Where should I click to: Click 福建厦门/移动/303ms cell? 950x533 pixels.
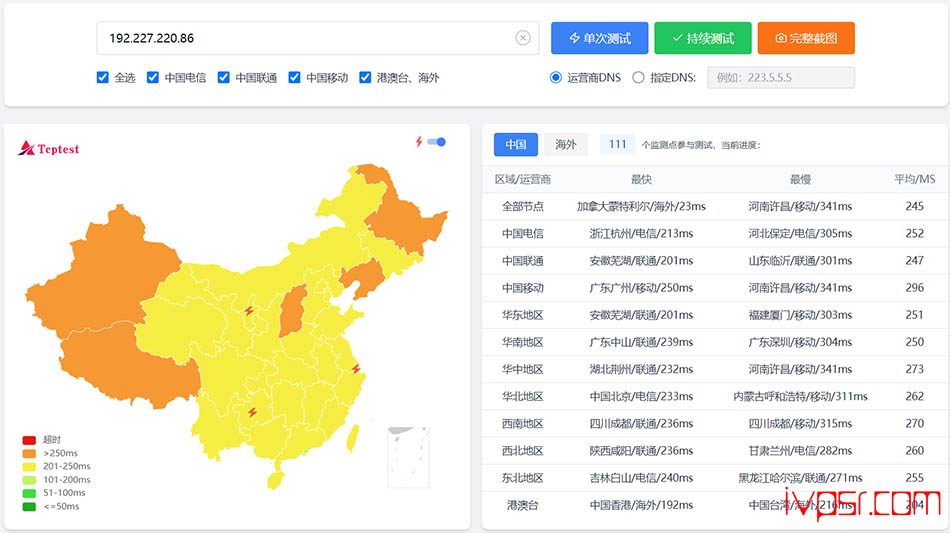800,315
